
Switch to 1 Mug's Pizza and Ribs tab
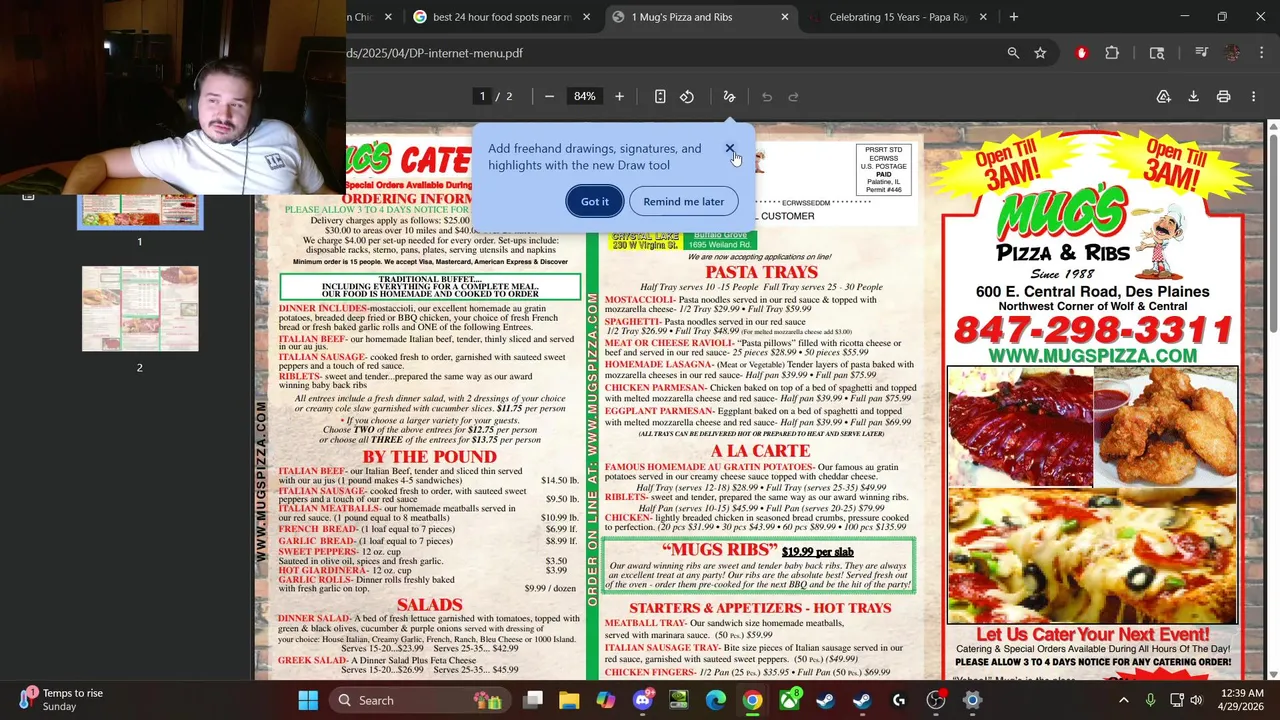click(701, 17)
